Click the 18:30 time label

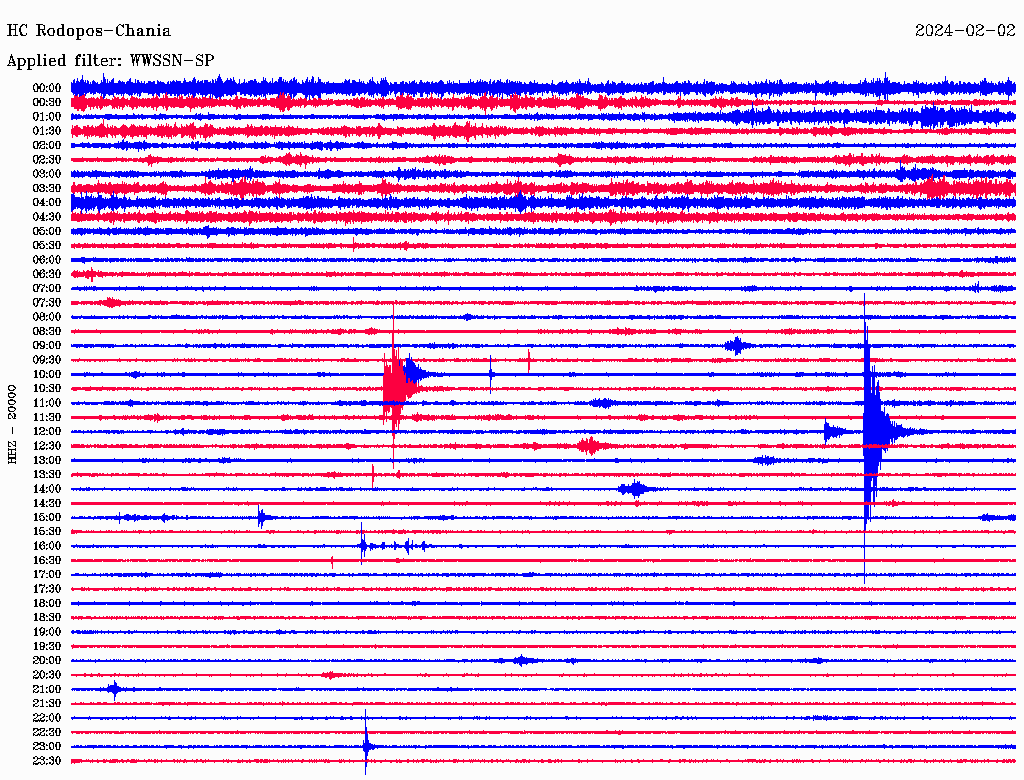[47, 617]
